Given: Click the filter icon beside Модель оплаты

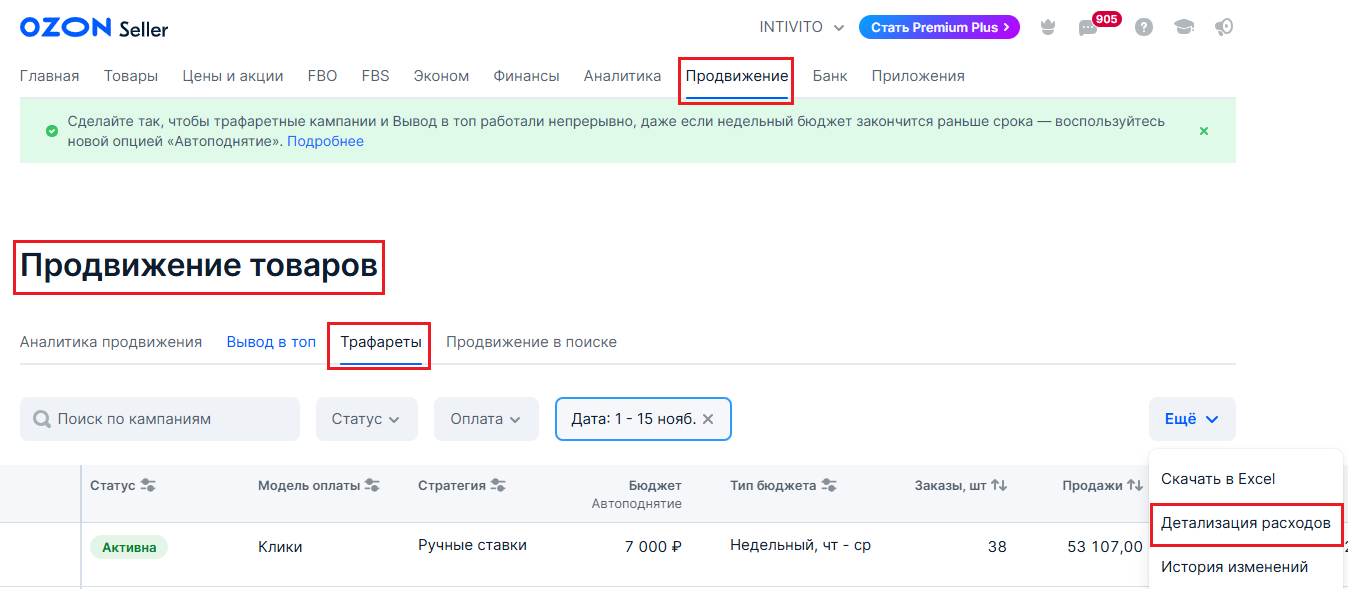Looking at the screenshot, I should click(x=372, y=486).
